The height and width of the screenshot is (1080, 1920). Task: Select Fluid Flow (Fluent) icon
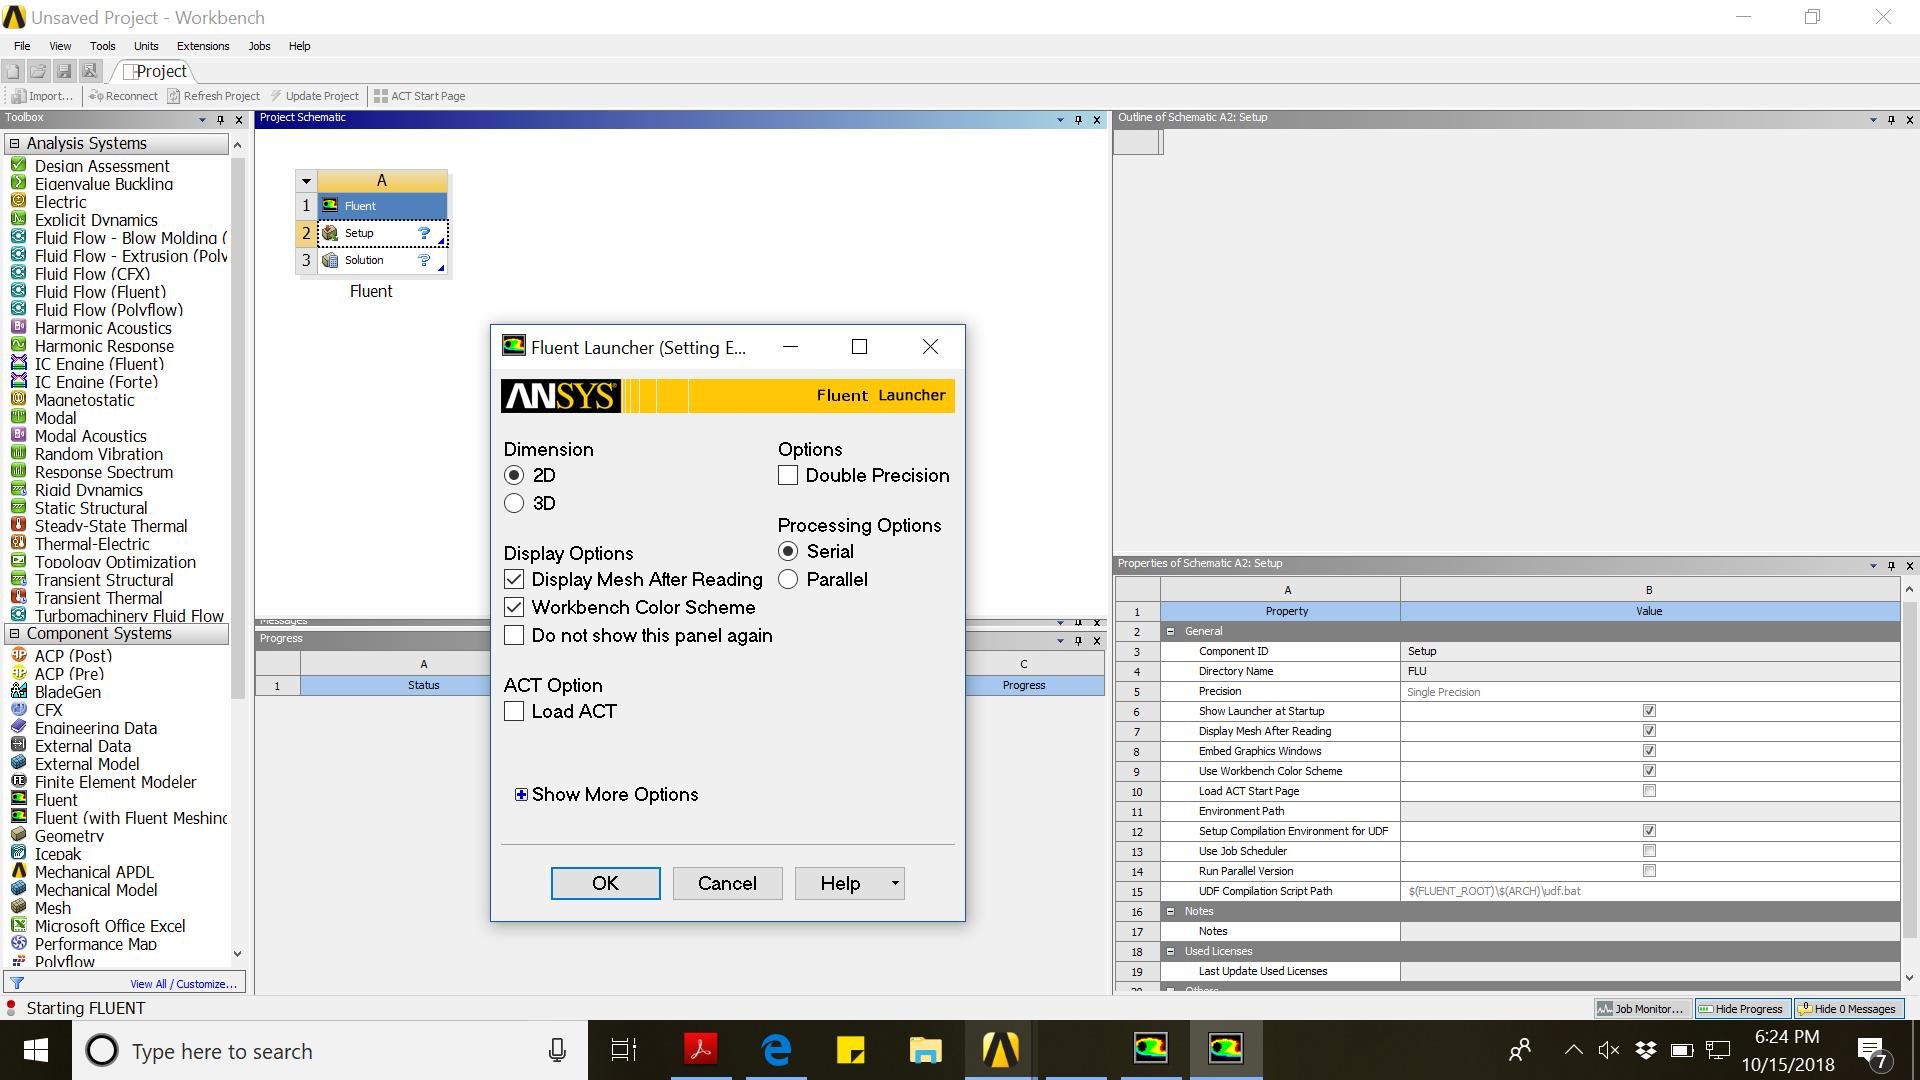(18, 291)
